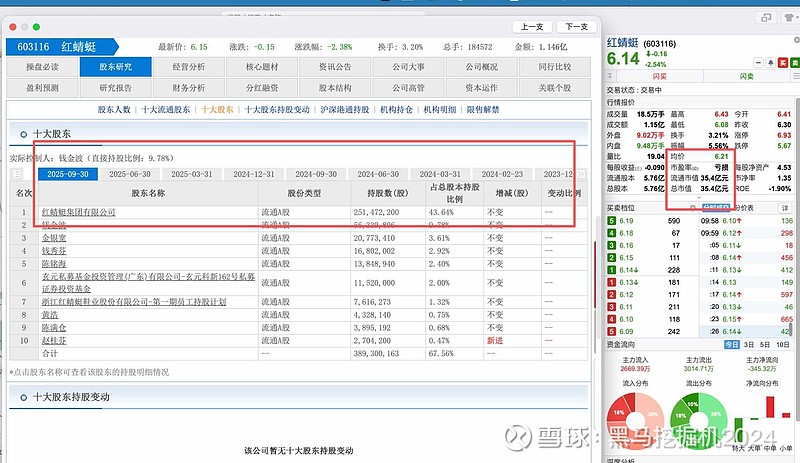
Task: Expand more quote data via down chevron
Action: click(699, 198)
